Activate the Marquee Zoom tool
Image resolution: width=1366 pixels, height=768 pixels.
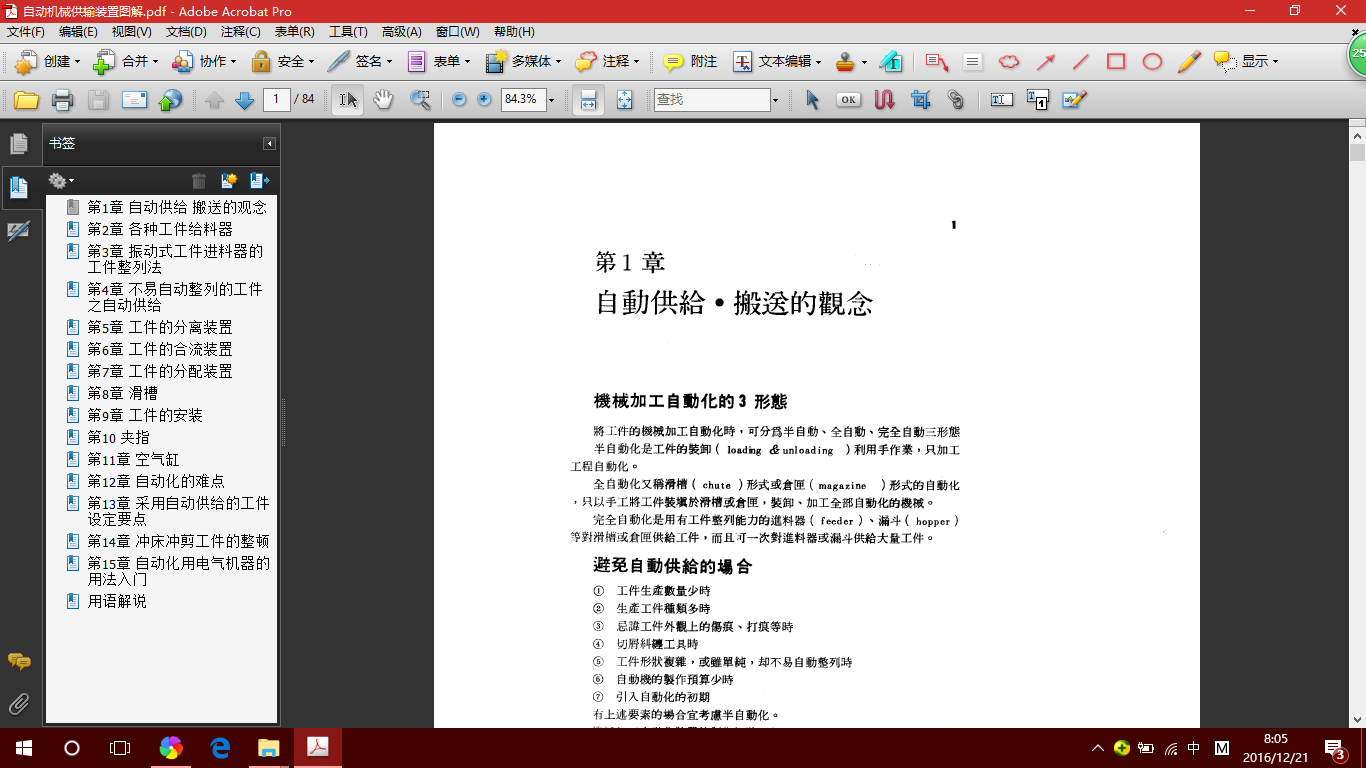(x=420, y=100)
